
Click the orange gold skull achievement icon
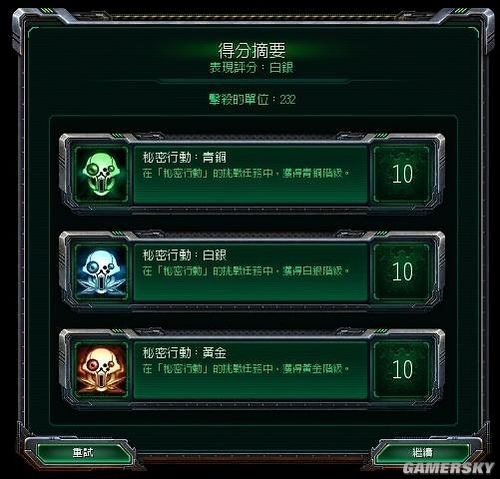click(x=101, y=370)
